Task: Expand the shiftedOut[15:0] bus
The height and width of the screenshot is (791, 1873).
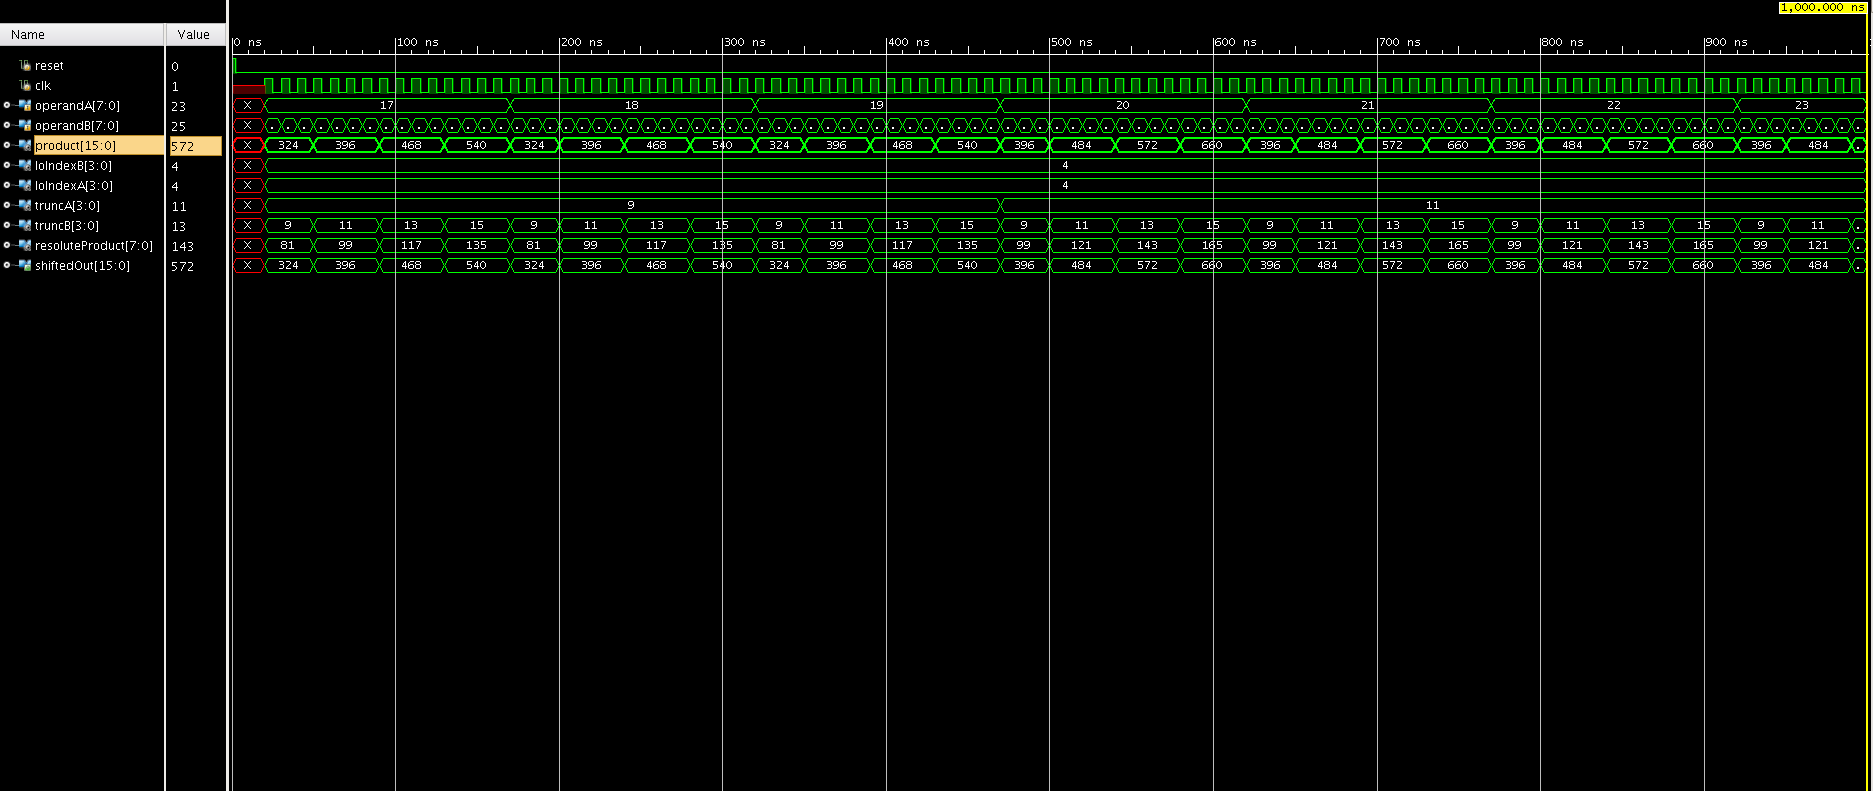Action: [7, 265]
